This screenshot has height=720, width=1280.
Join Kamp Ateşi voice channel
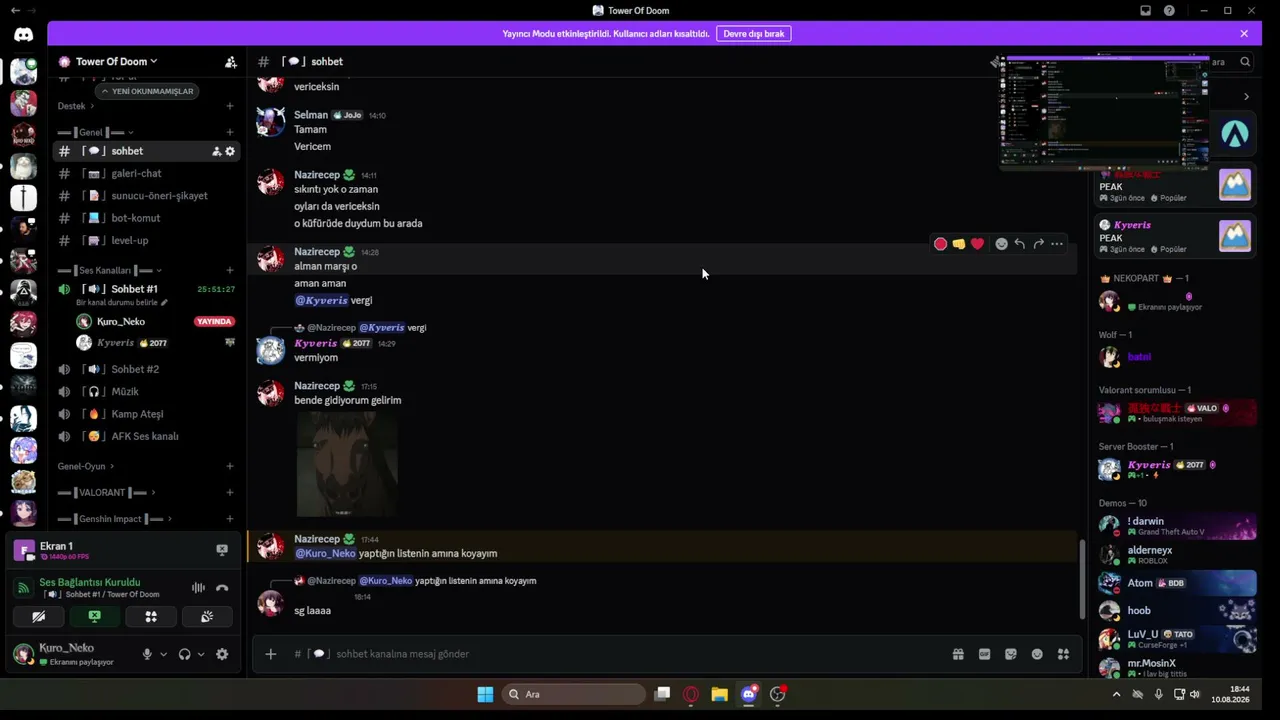pos(146,414)
